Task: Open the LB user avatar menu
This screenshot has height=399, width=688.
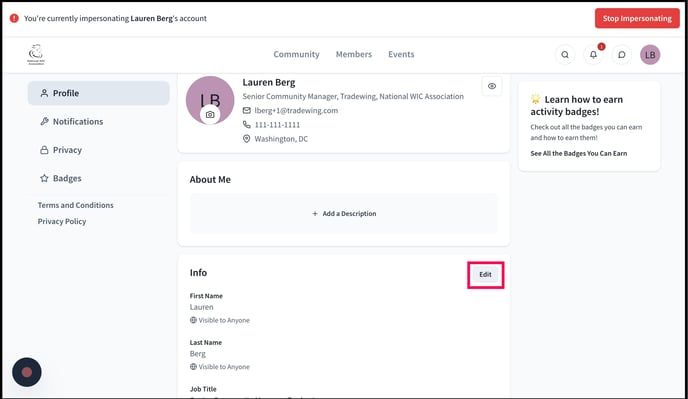Action: (x=650, y=55)
